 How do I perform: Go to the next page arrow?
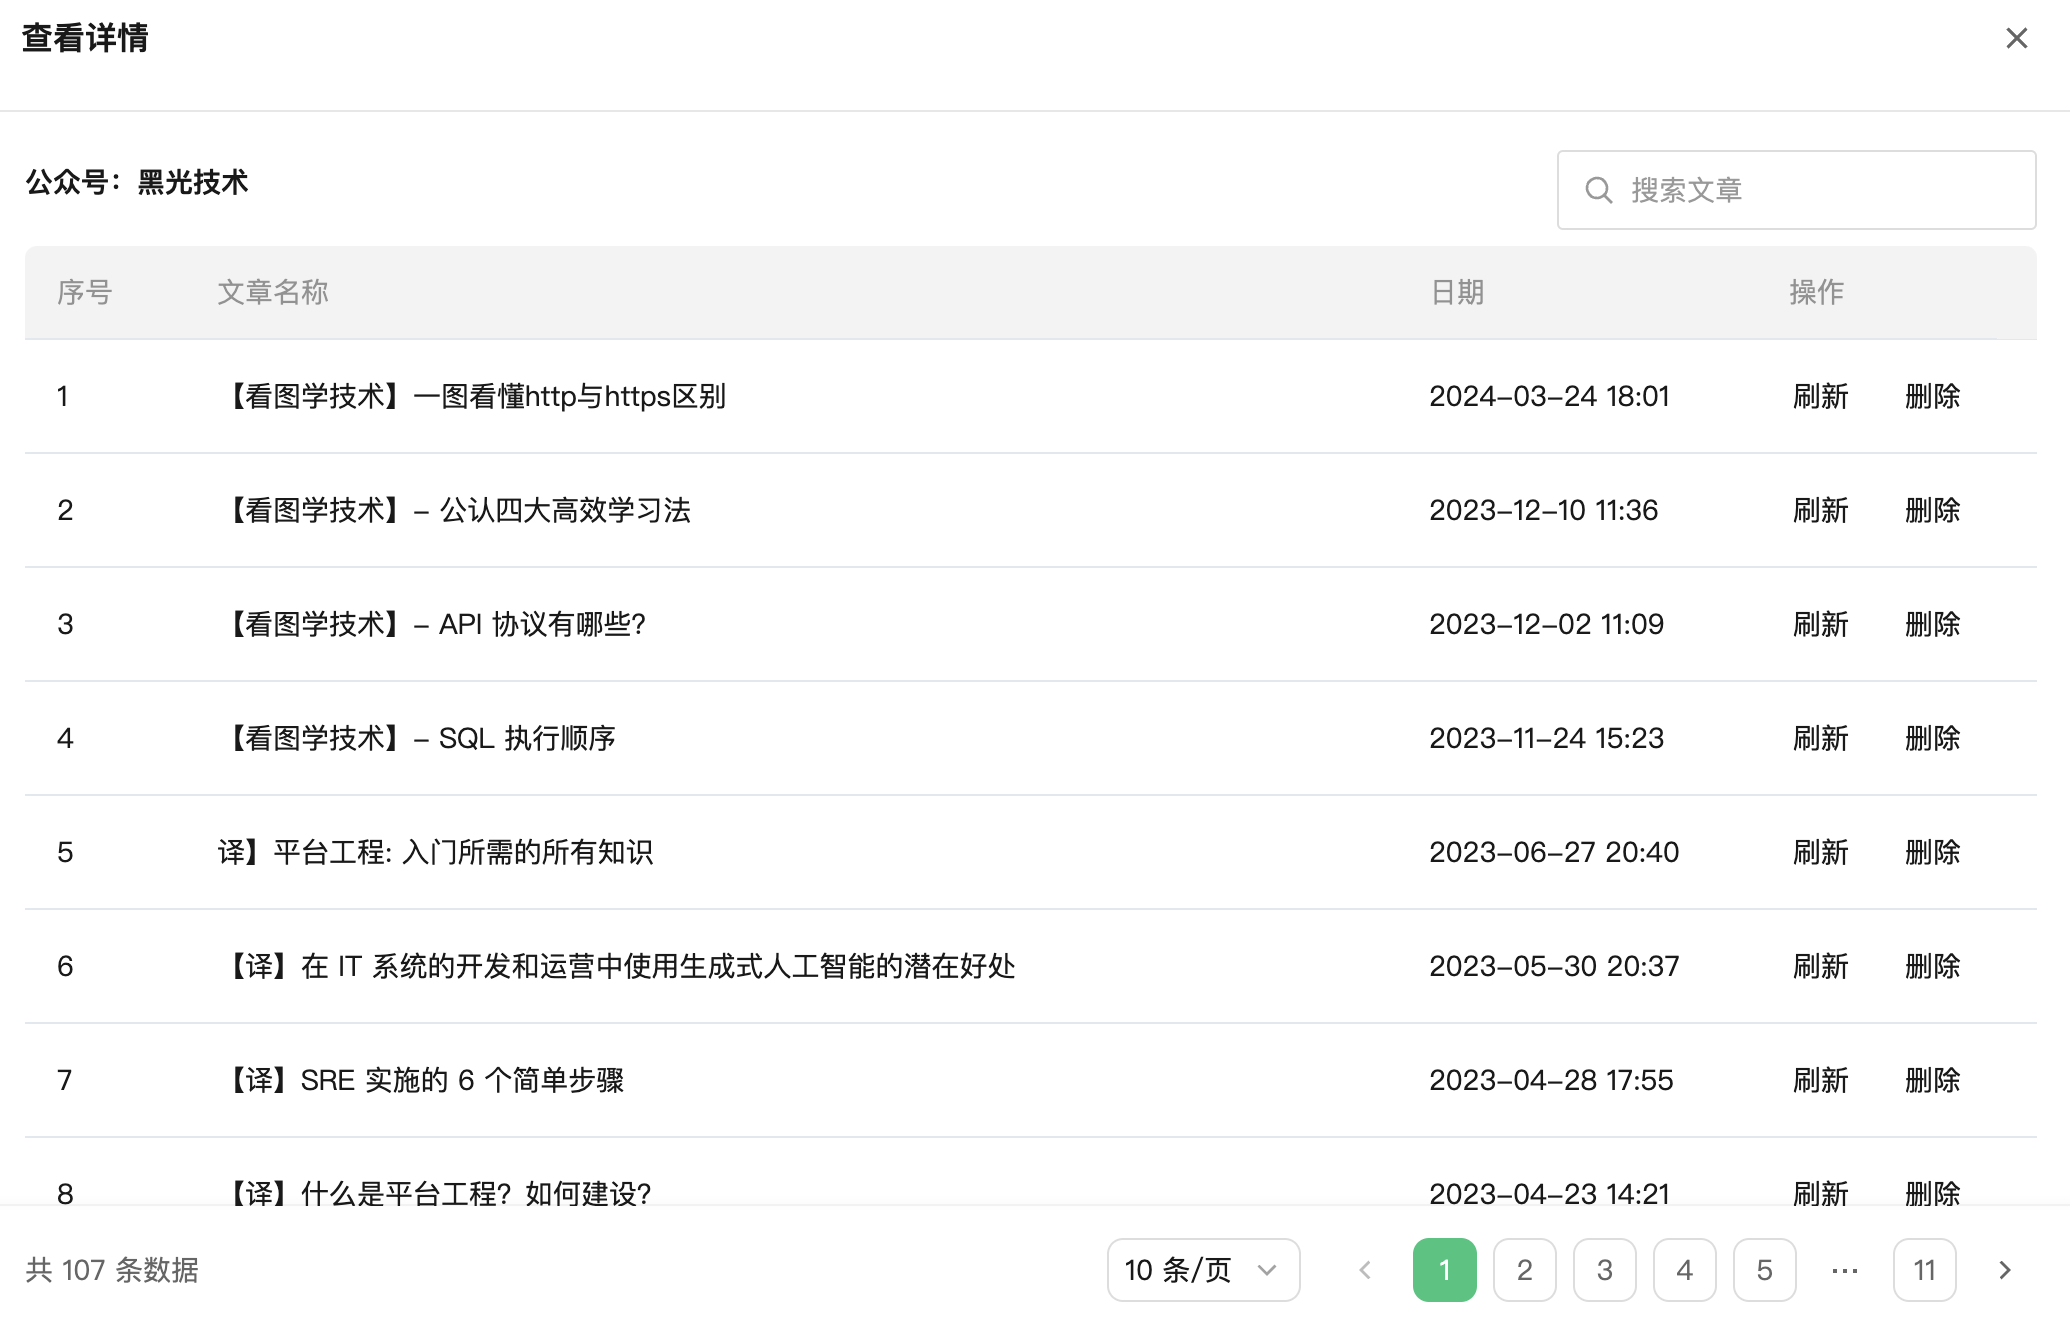click(2005, 1270)
